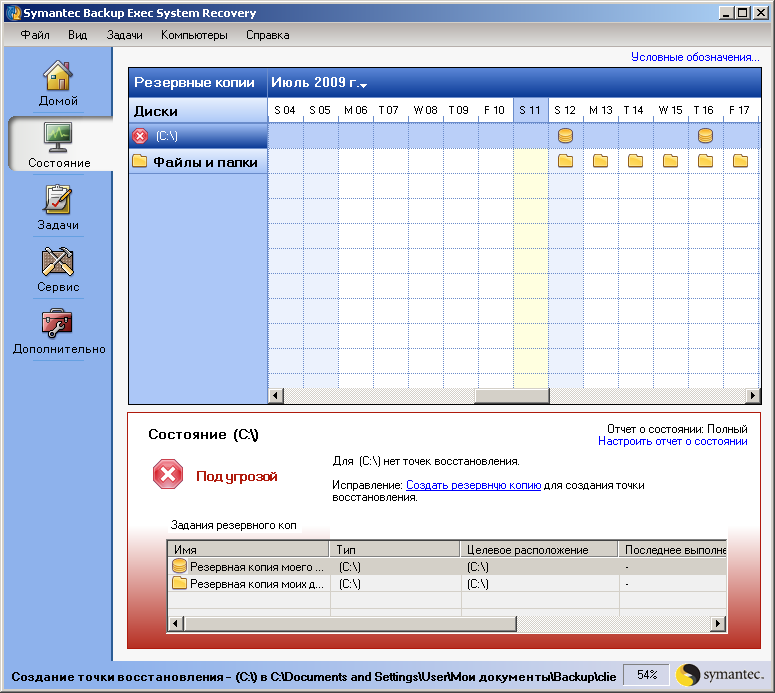Click the Состояние (C:\) panel heading

pos(204,434)
